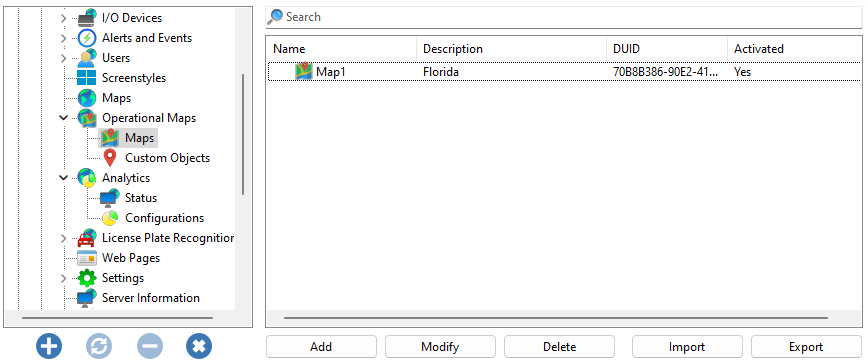Screen dimensions: 868x363
Task: Click the Server Information monitor icon
Action: pyautogui.click(x=87, y=298)
